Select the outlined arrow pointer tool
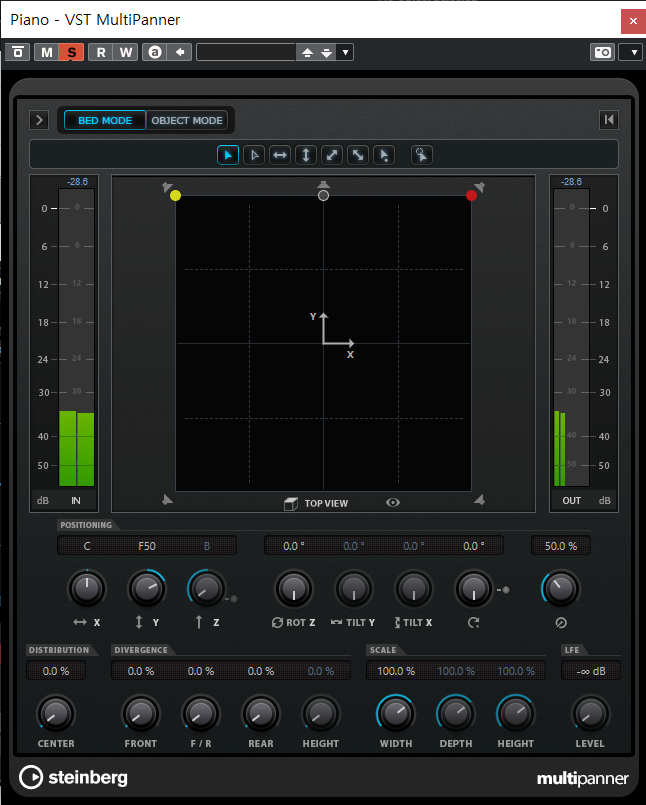This screenshot has height=805, width=646. tap(254, 155)
